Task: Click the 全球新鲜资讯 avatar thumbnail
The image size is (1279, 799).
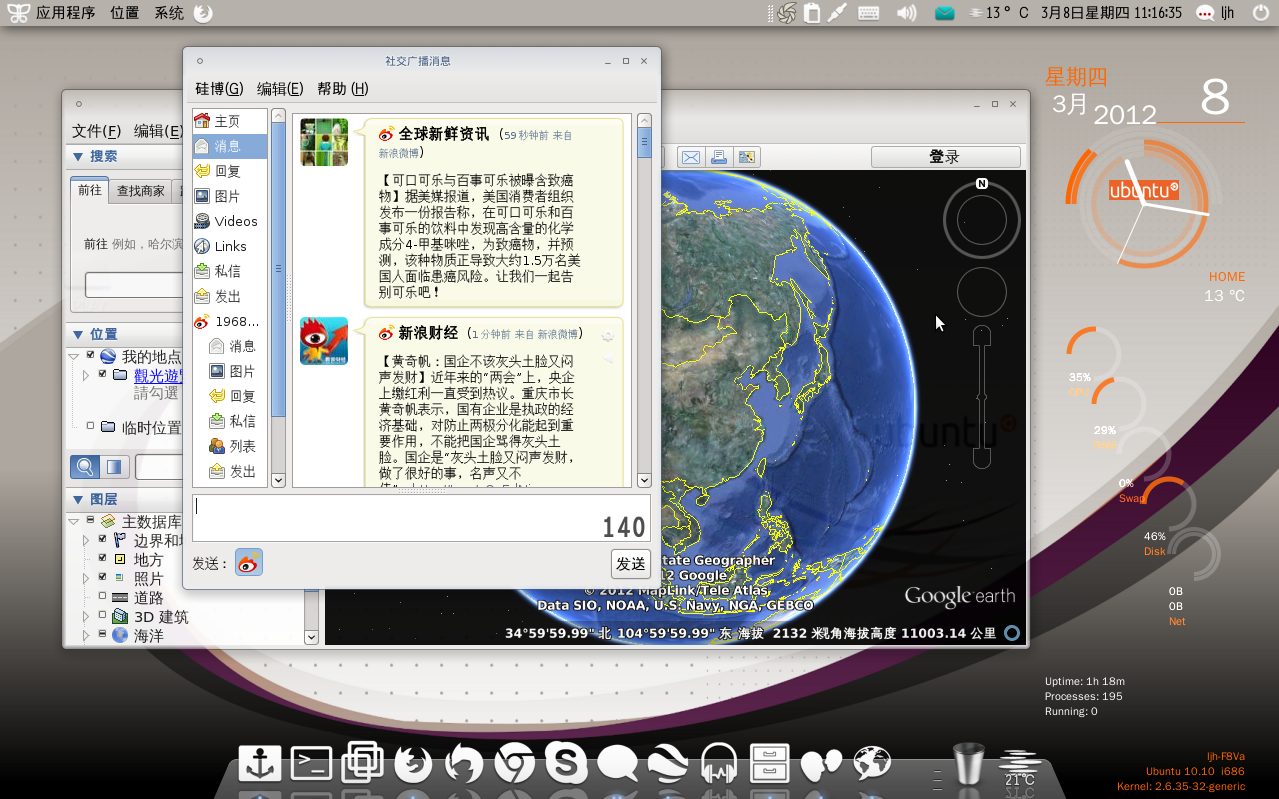Action: (x=324, y=142)
